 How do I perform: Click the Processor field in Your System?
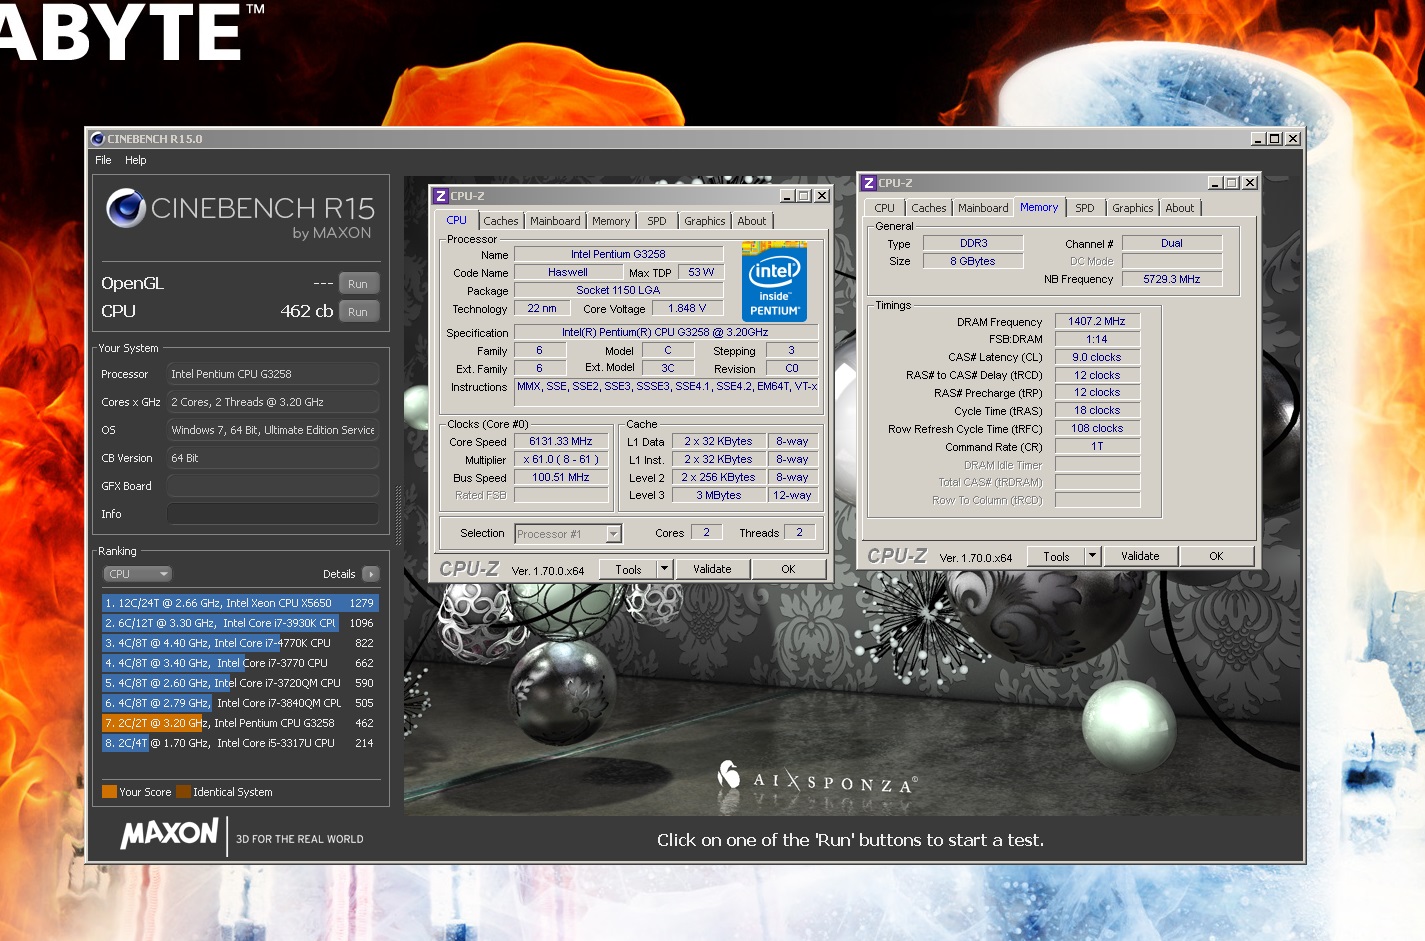point(273,374)
